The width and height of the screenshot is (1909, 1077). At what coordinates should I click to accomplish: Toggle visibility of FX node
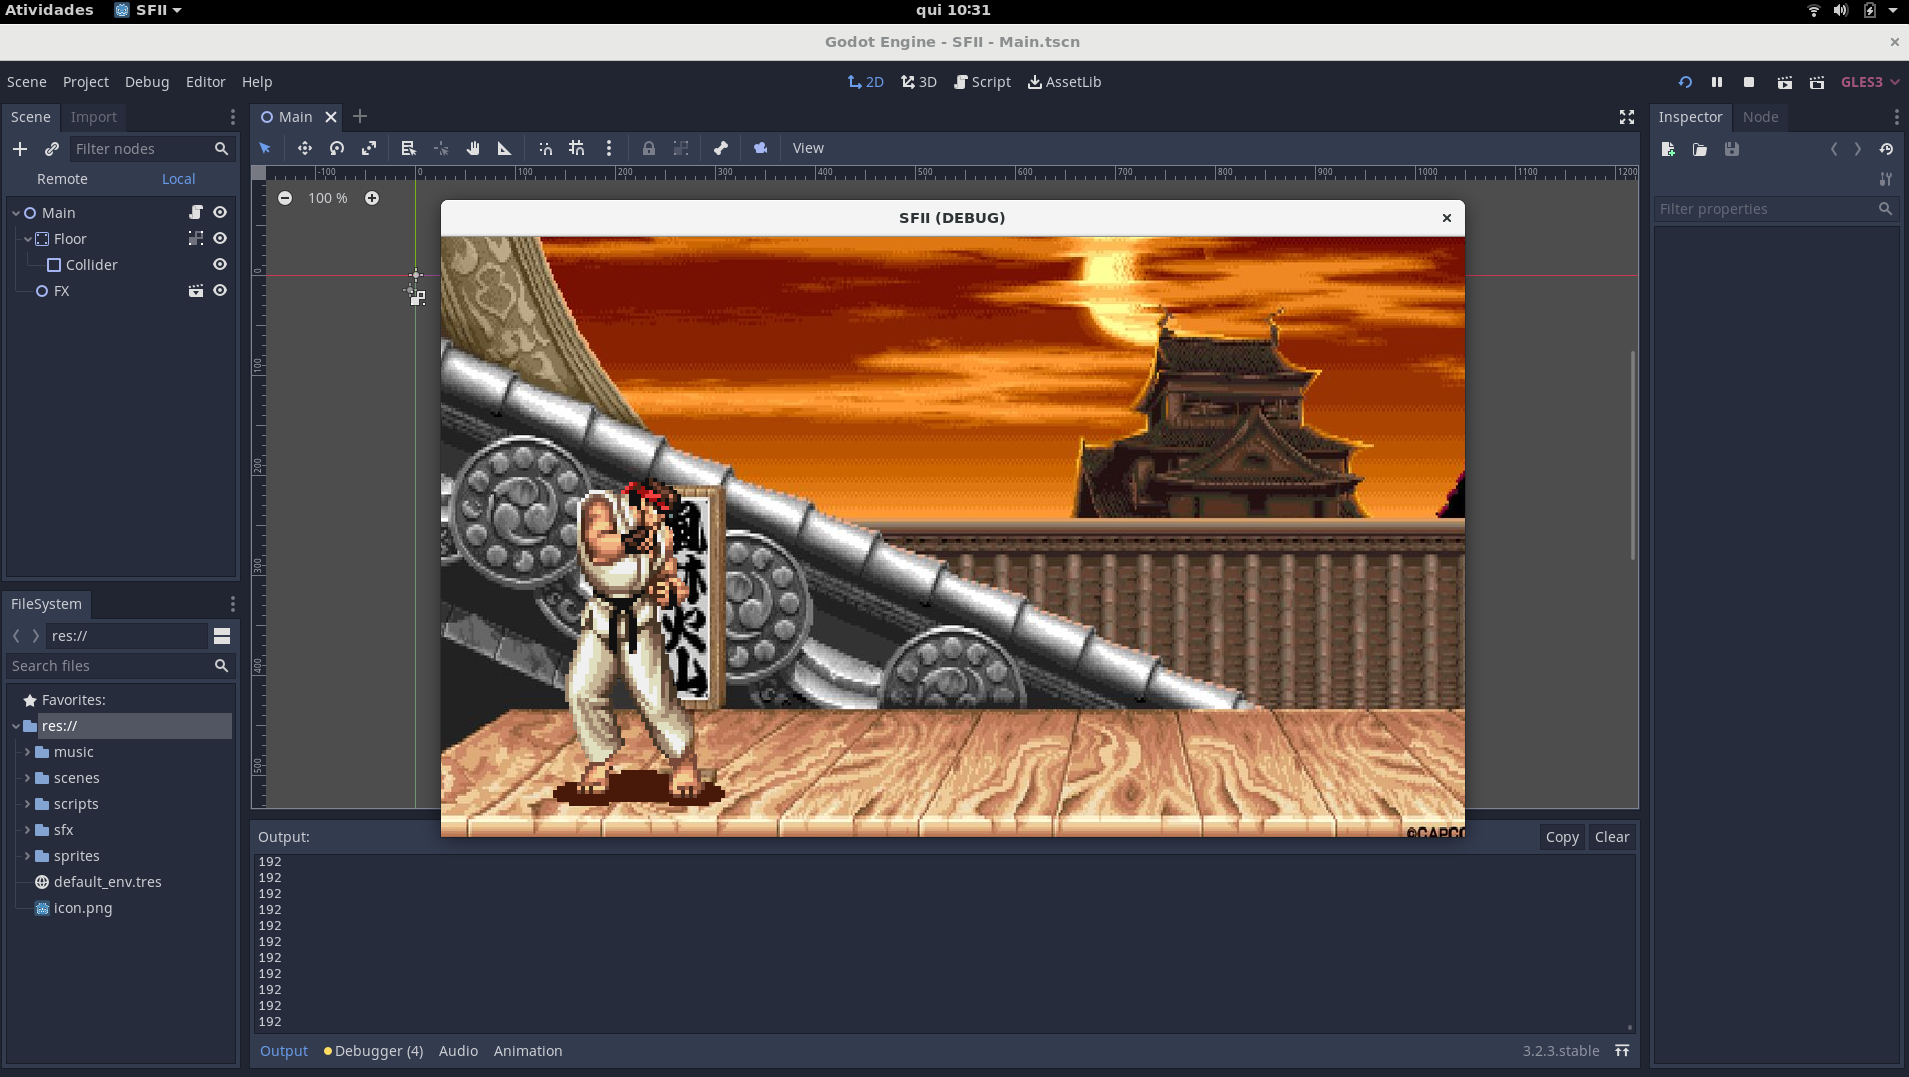(x=220, y=291)
